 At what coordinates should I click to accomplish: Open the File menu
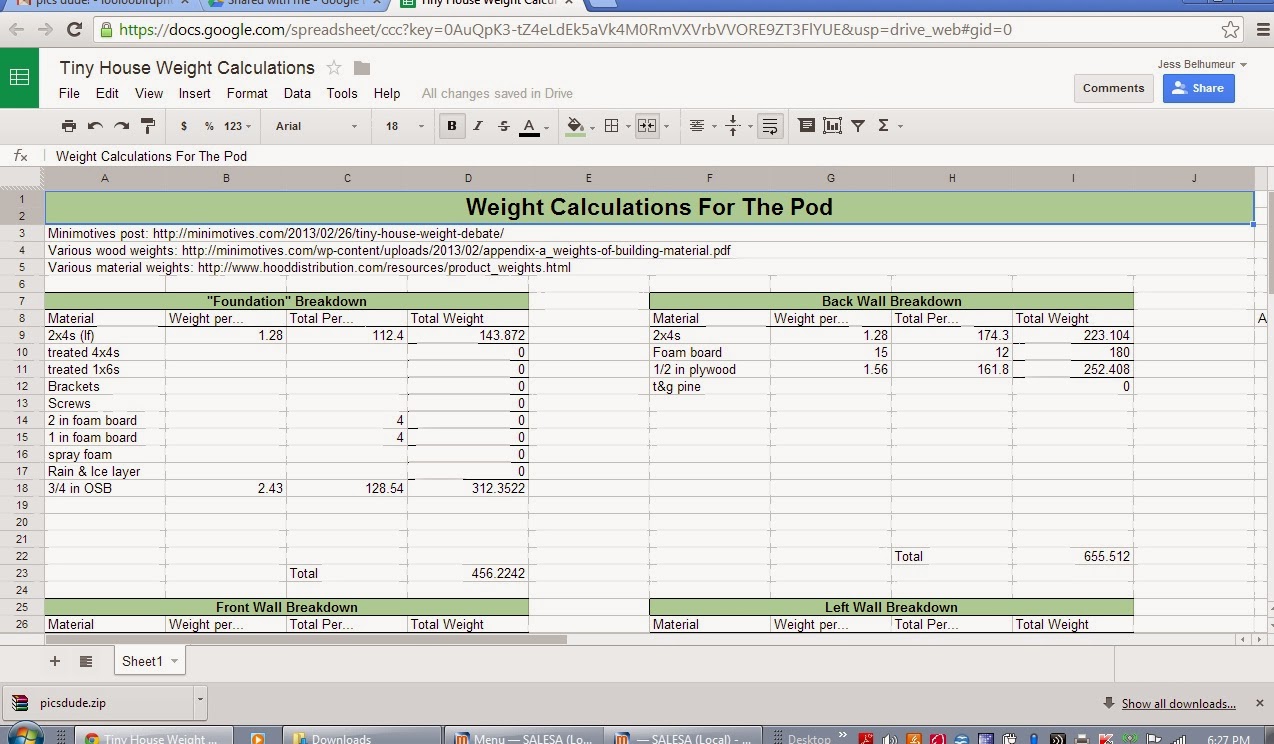pyautogui.click(x=69, y=93)
